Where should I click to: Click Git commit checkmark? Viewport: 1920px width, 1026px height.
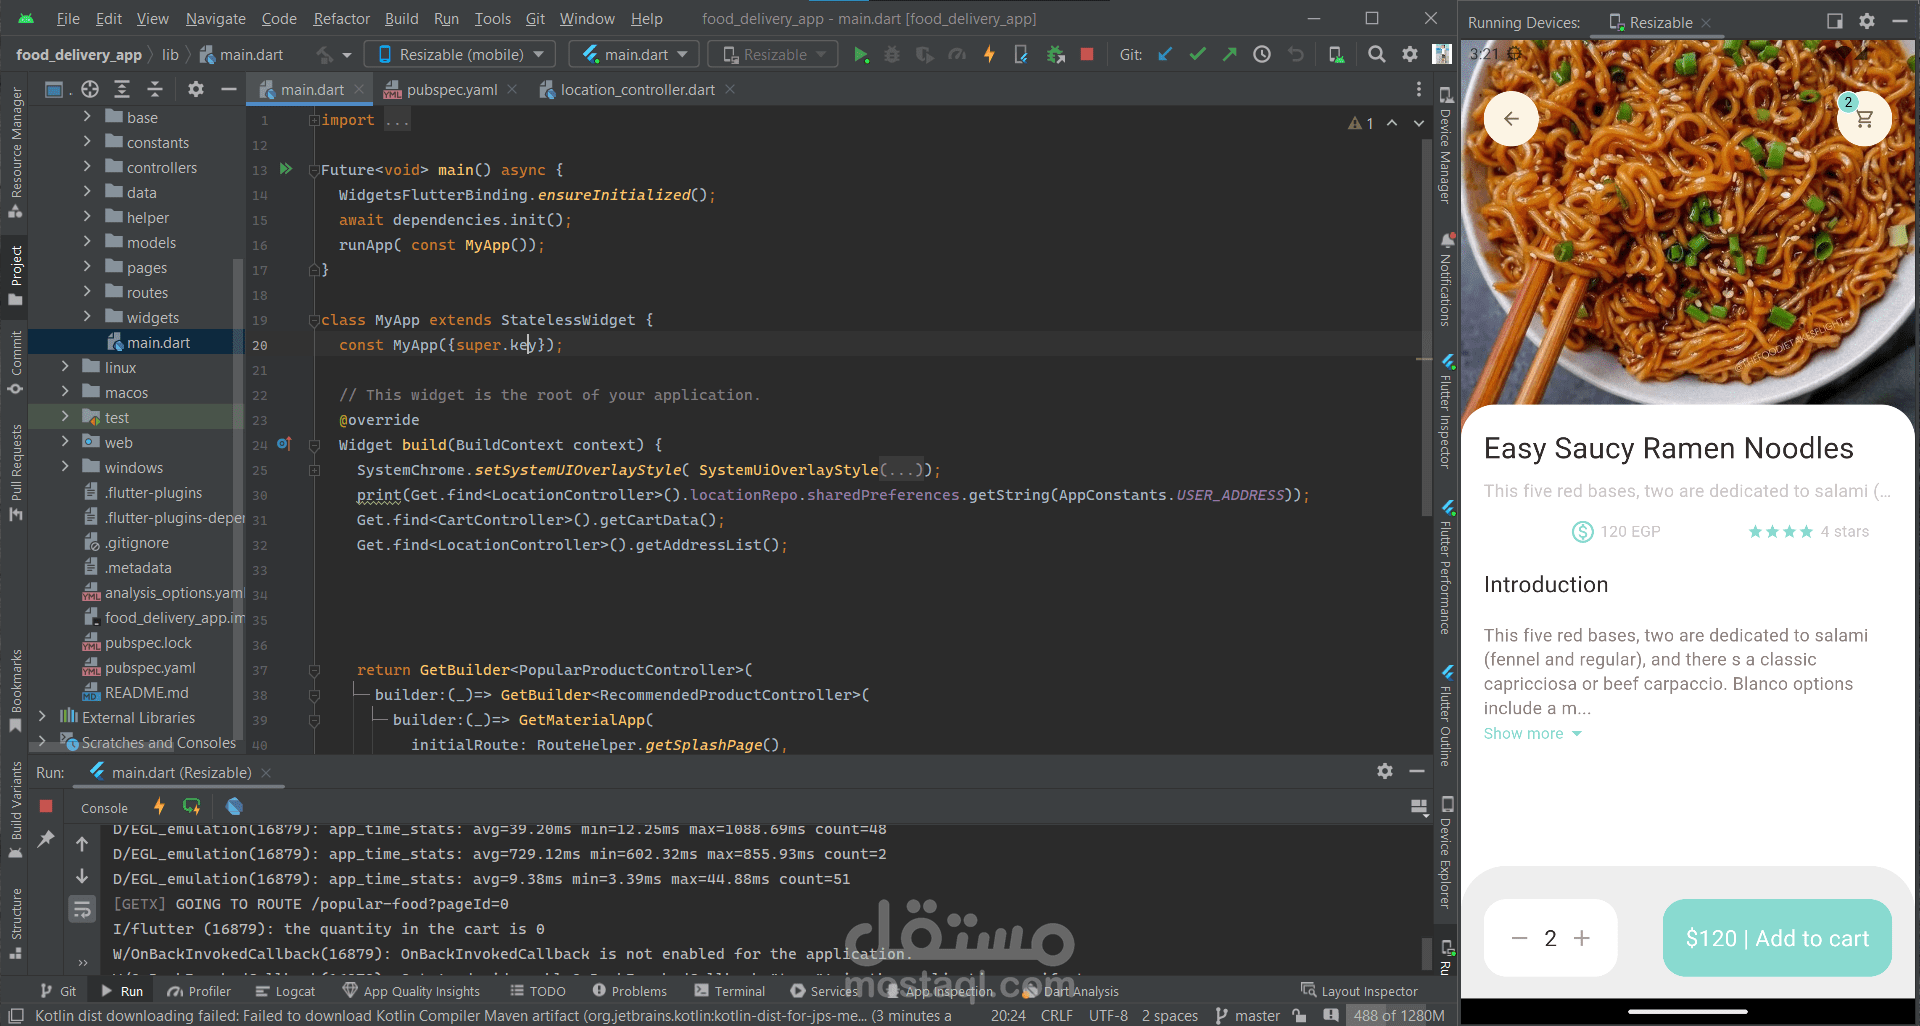point(1197,55)
